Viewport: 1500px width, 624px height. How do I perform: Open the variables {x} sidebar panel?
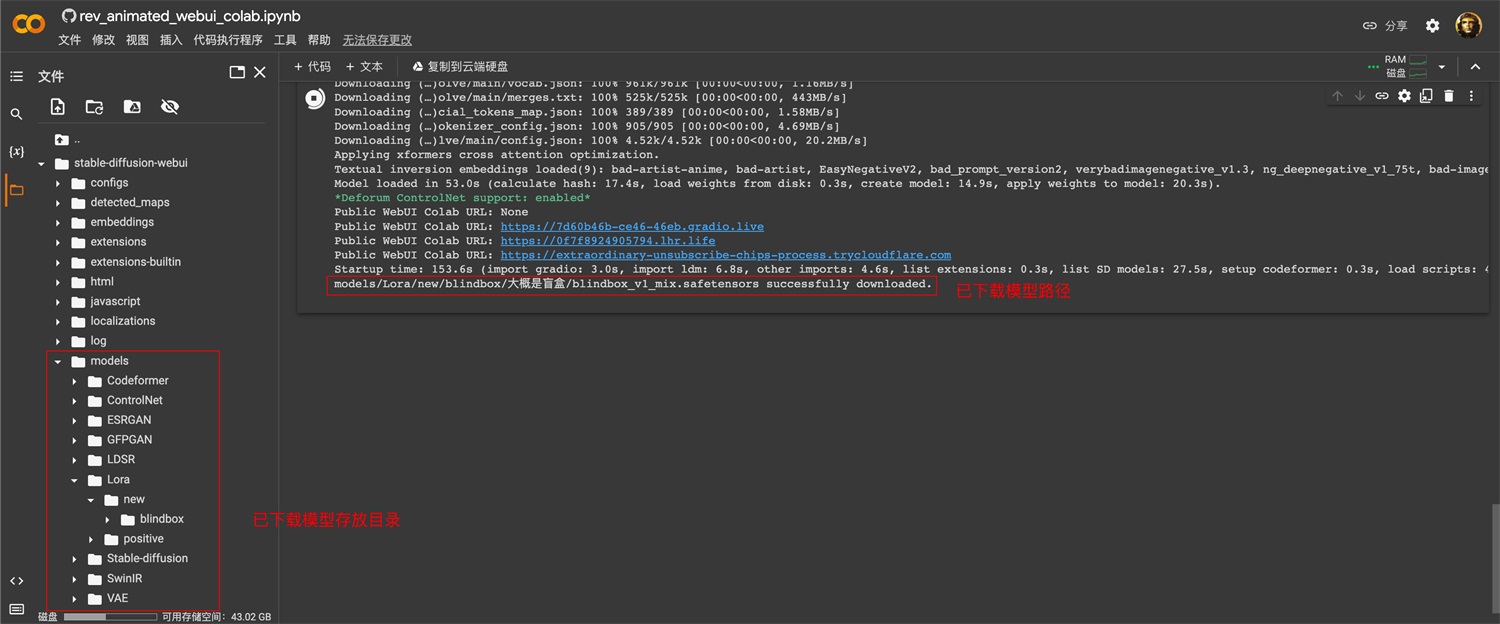(16, 152)
